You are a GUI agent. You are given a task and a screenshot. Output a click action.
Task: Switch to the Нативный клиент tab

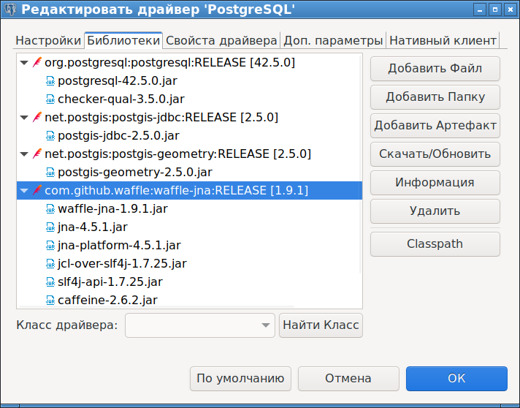coord(443,41)
